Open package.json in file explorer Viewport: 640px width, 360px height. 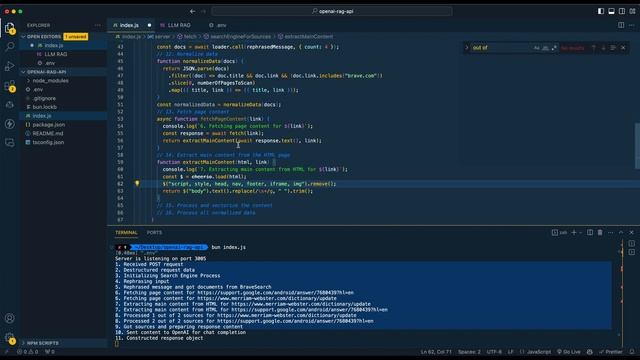pyautogui.click(x=49, y=125)
